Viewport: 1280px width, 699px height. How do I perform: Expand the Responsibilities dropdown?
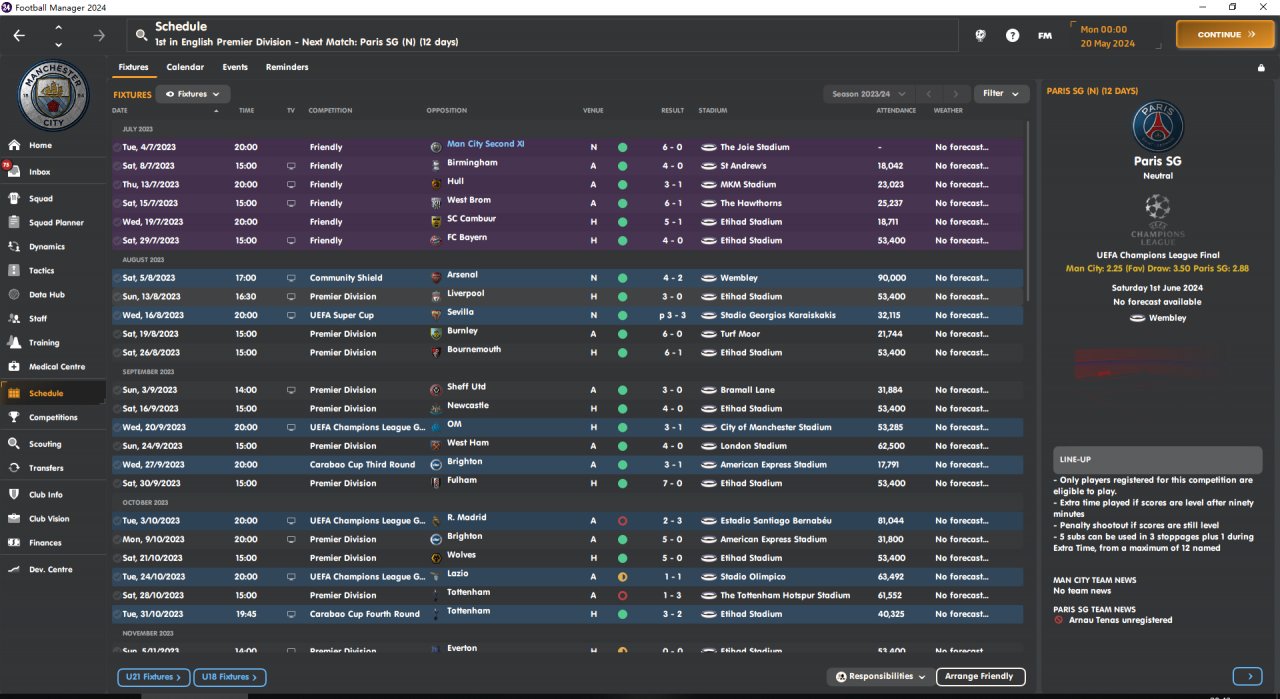click(x=881, y=677)
